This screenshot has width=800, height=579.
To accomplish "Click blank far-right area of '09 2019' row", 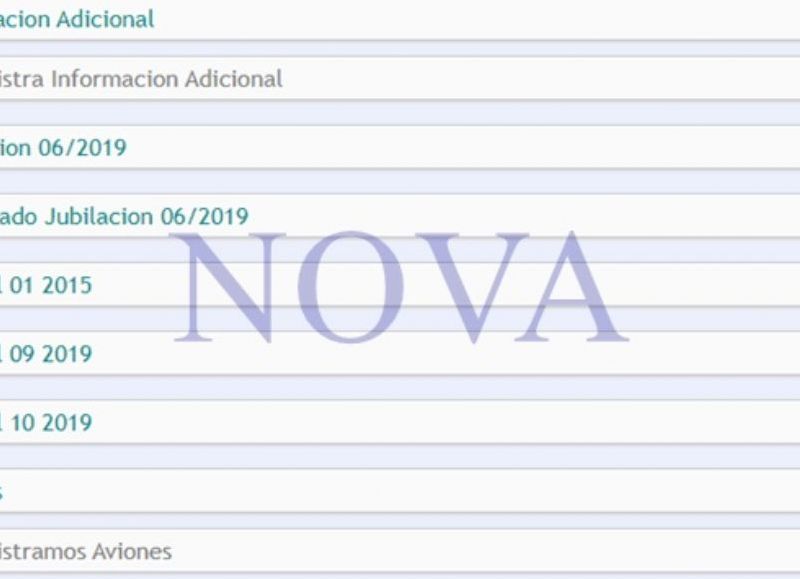I will point(720,354).
